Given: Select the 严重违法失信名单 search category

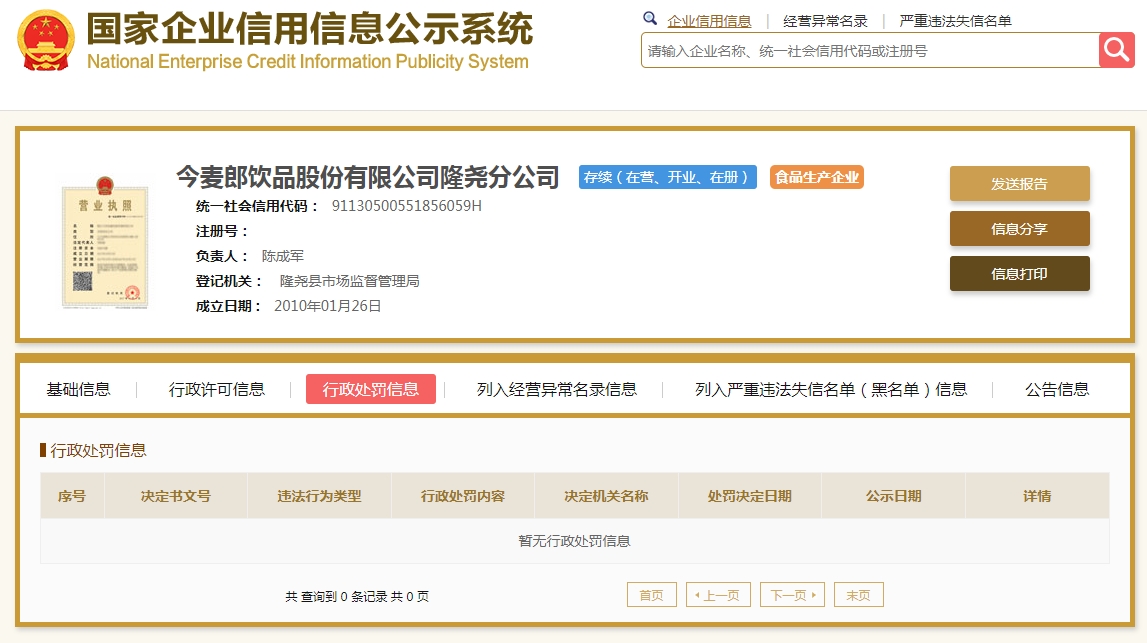Looking at the screenshot, I should 955,21.
